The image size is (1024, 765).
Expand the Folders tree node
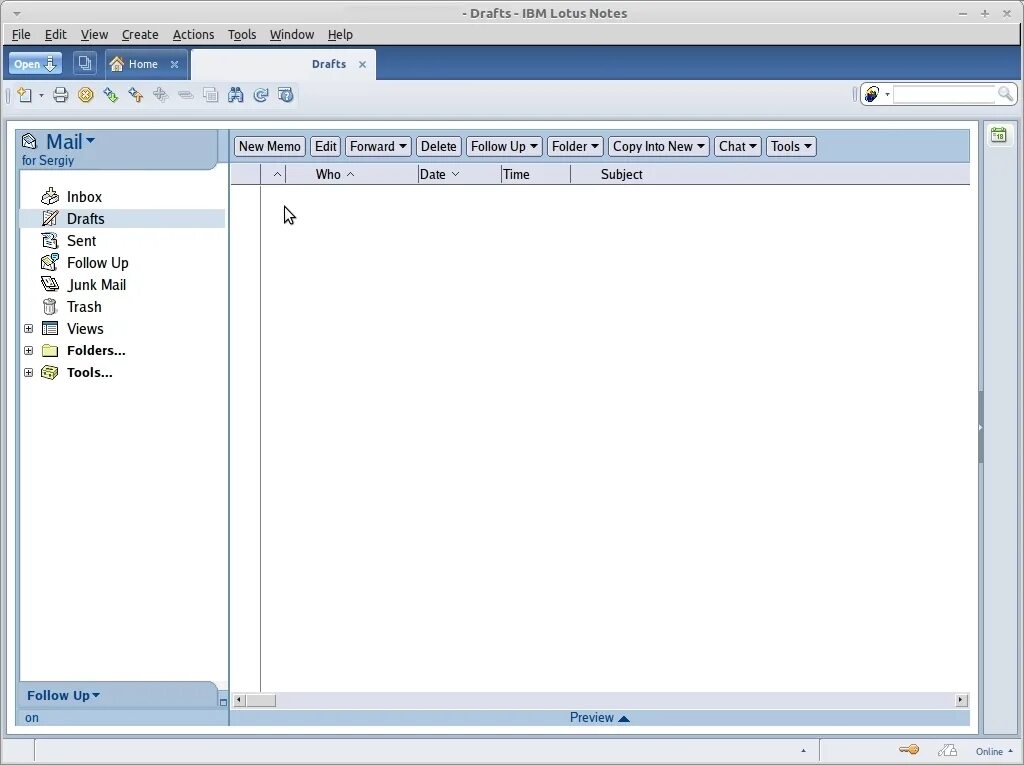coord(29,351)
